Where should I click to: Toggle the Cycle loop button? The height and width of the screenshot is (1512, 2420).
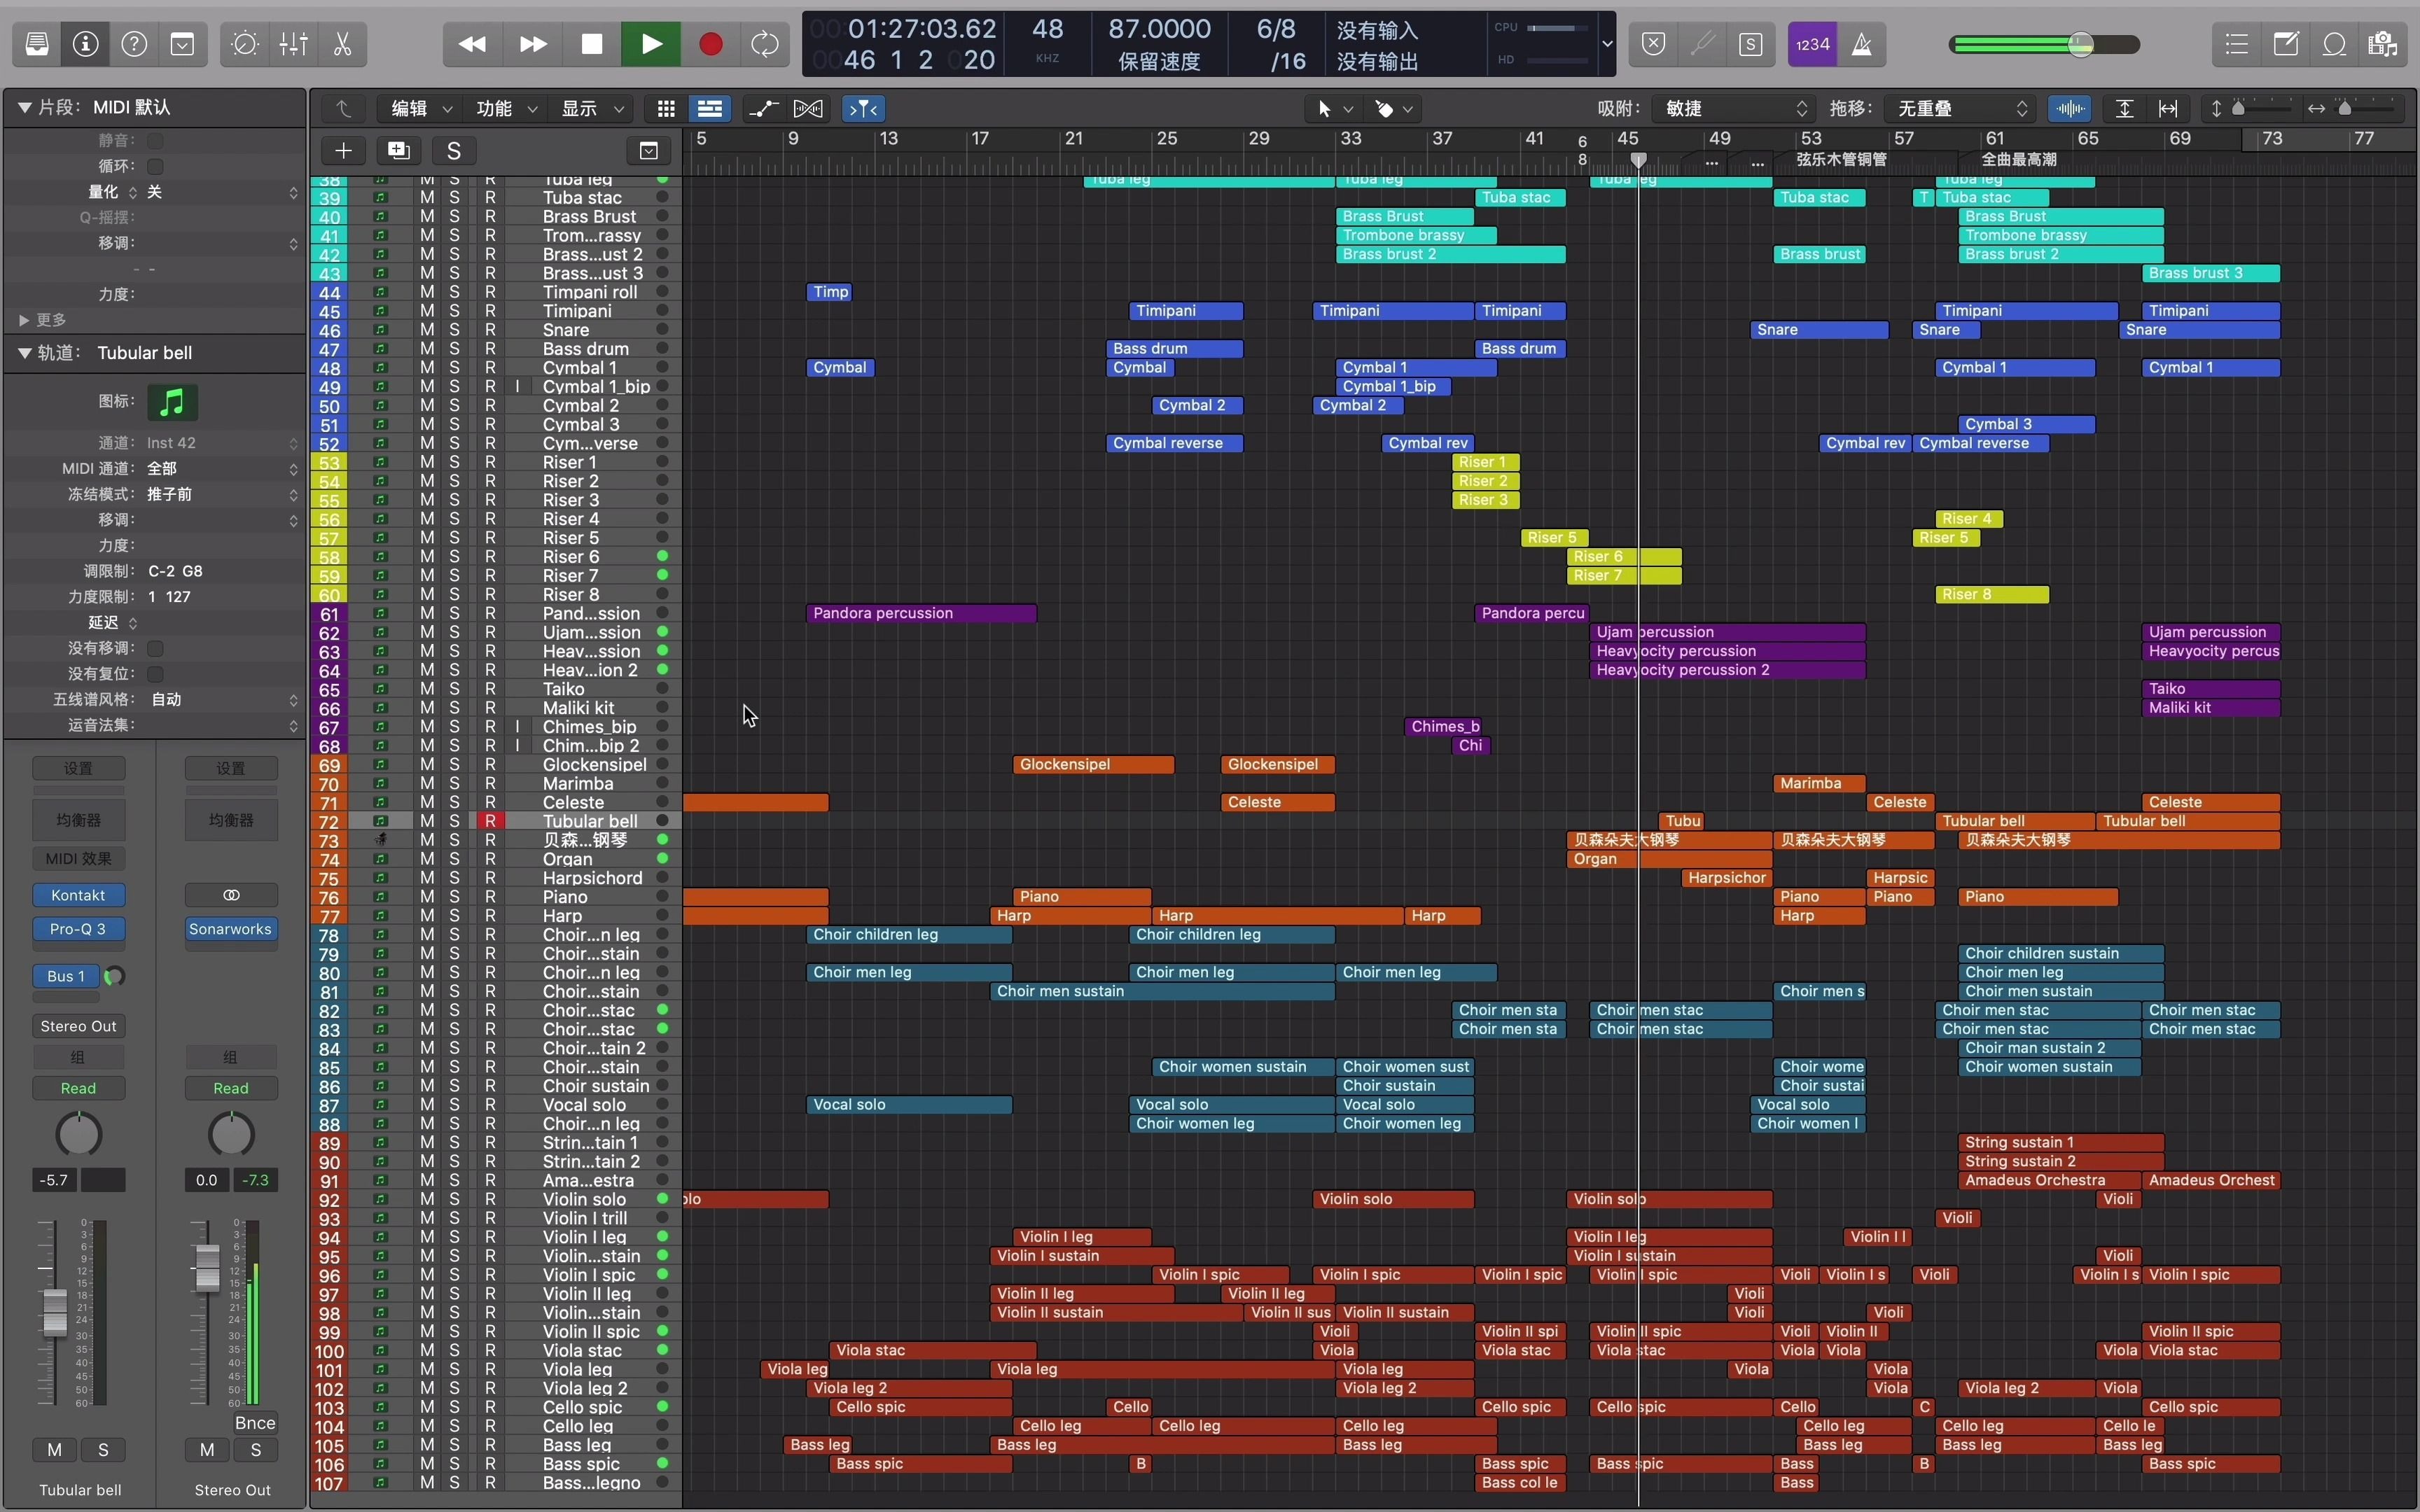765,44
